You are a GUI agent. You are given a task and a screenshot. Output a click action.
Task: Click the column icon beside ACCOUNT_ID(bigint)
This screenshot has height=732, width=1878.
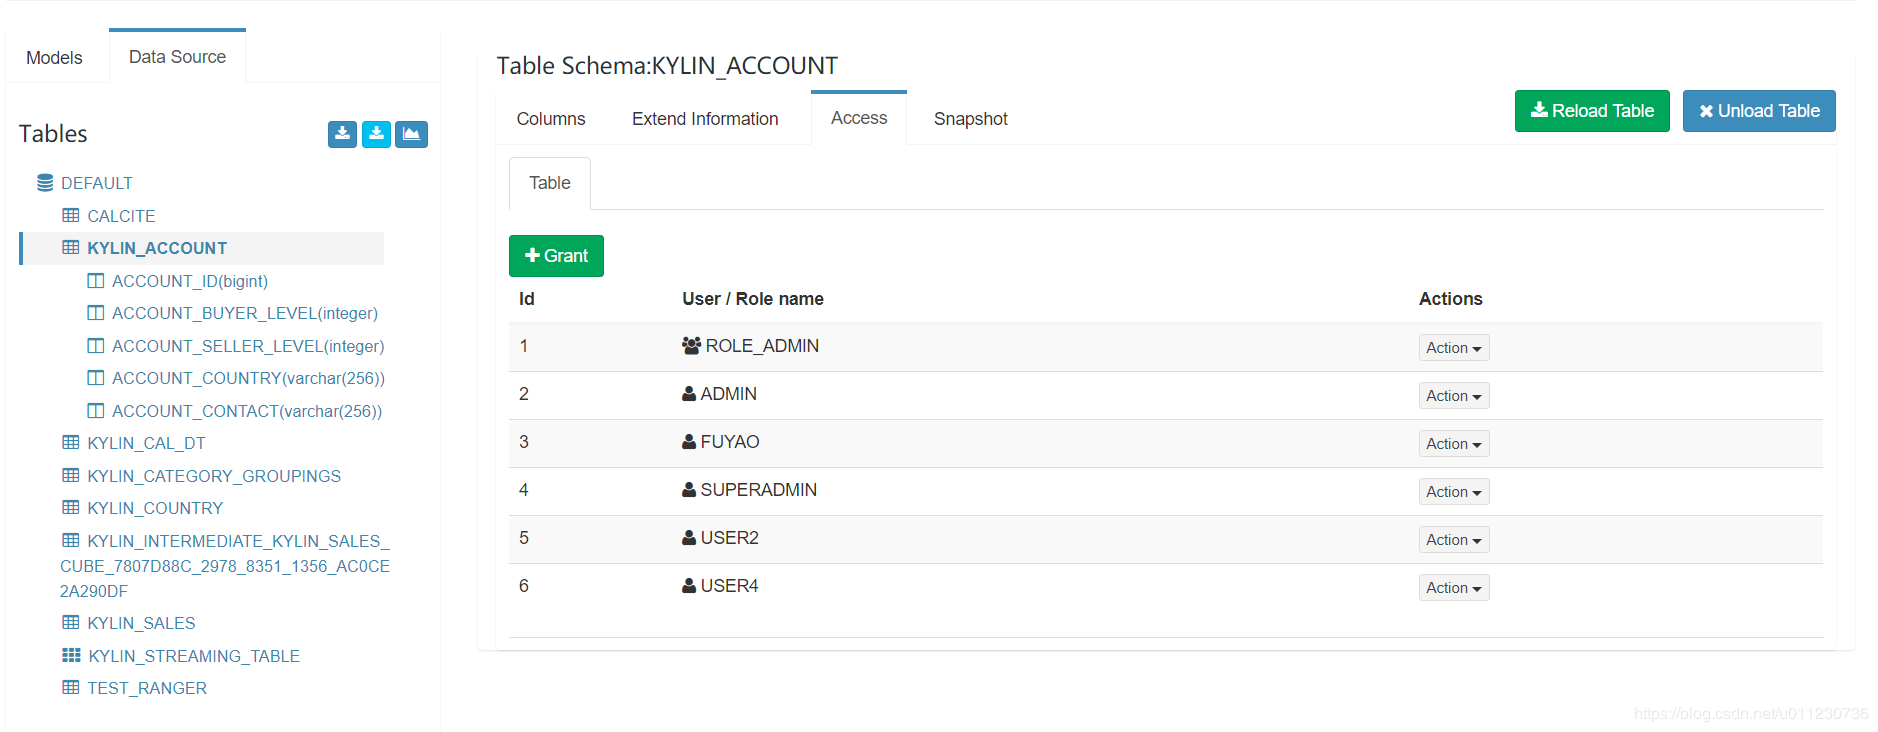coord(96,281)
